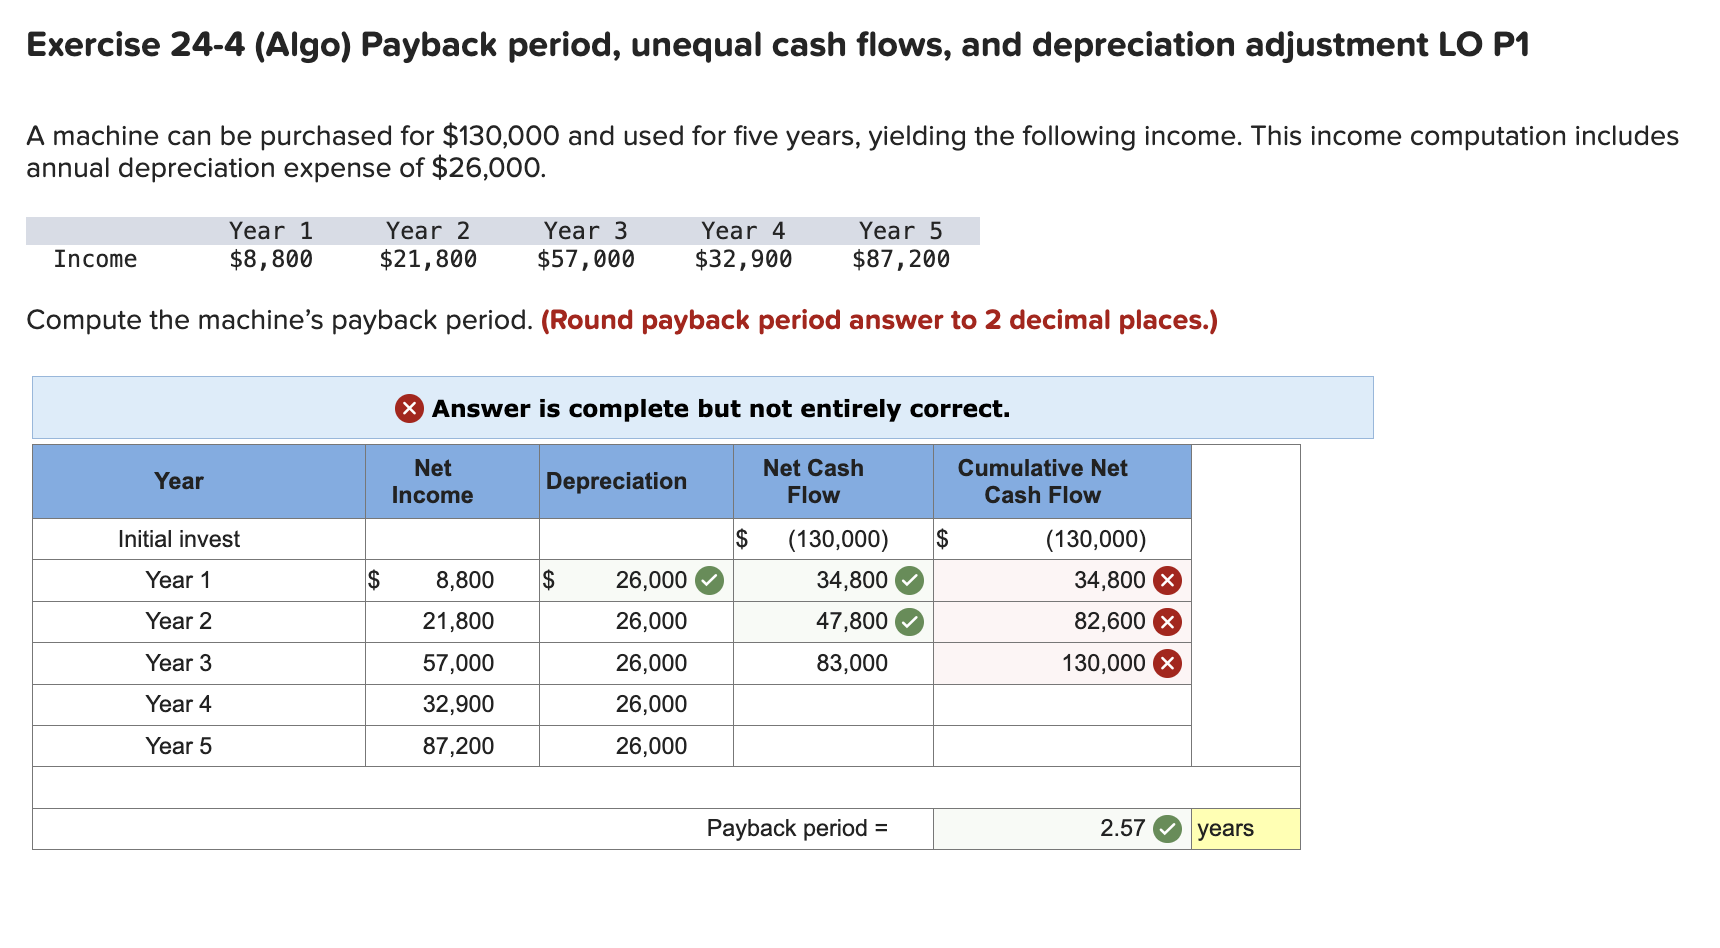Viewport: 1720px width, 948px height.
Task: Click the $57,000 Year 3 income value
Action: tap(586, 260)
